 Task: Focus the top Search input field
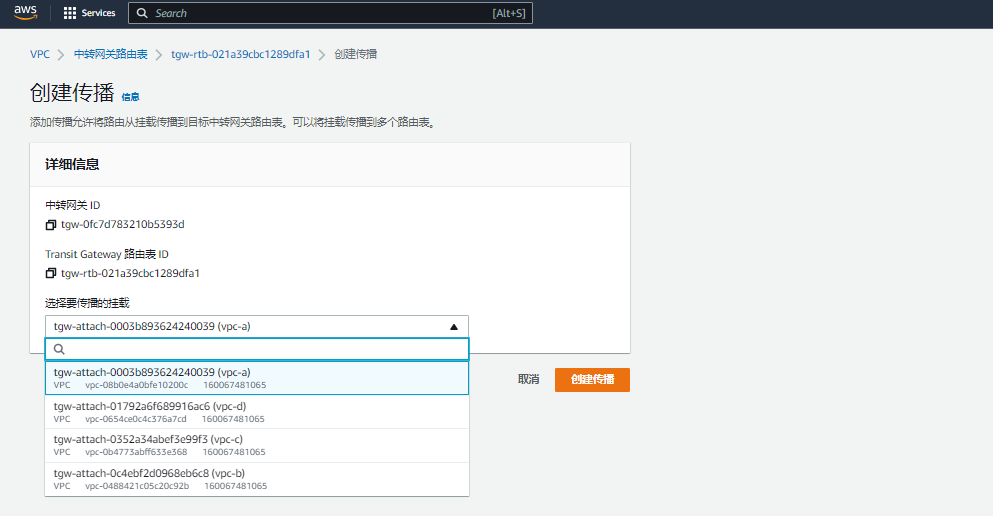point(330,13)
